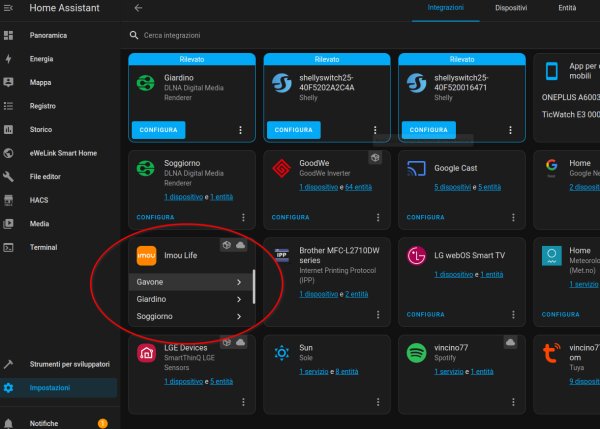Open three-dot menu on Brother MFC-L2710DW card
The height and width of the screenshot is (429, 600).
coord(378,315)
